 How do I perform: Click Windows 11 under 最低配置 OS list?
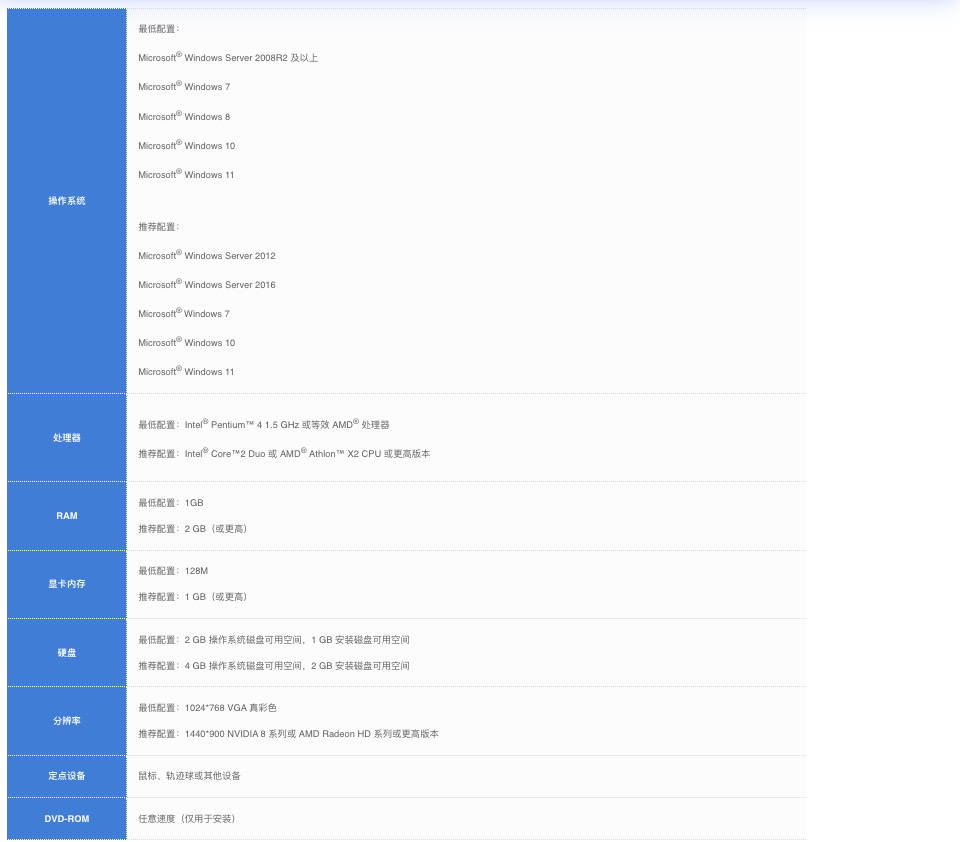tap(186, 174)
